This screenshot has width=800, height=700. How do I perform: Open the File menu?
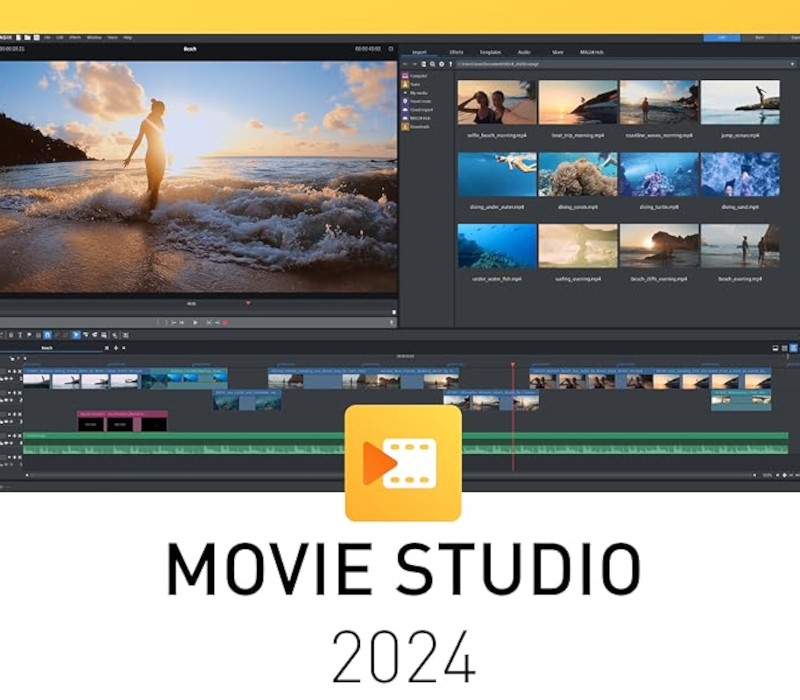47,37
